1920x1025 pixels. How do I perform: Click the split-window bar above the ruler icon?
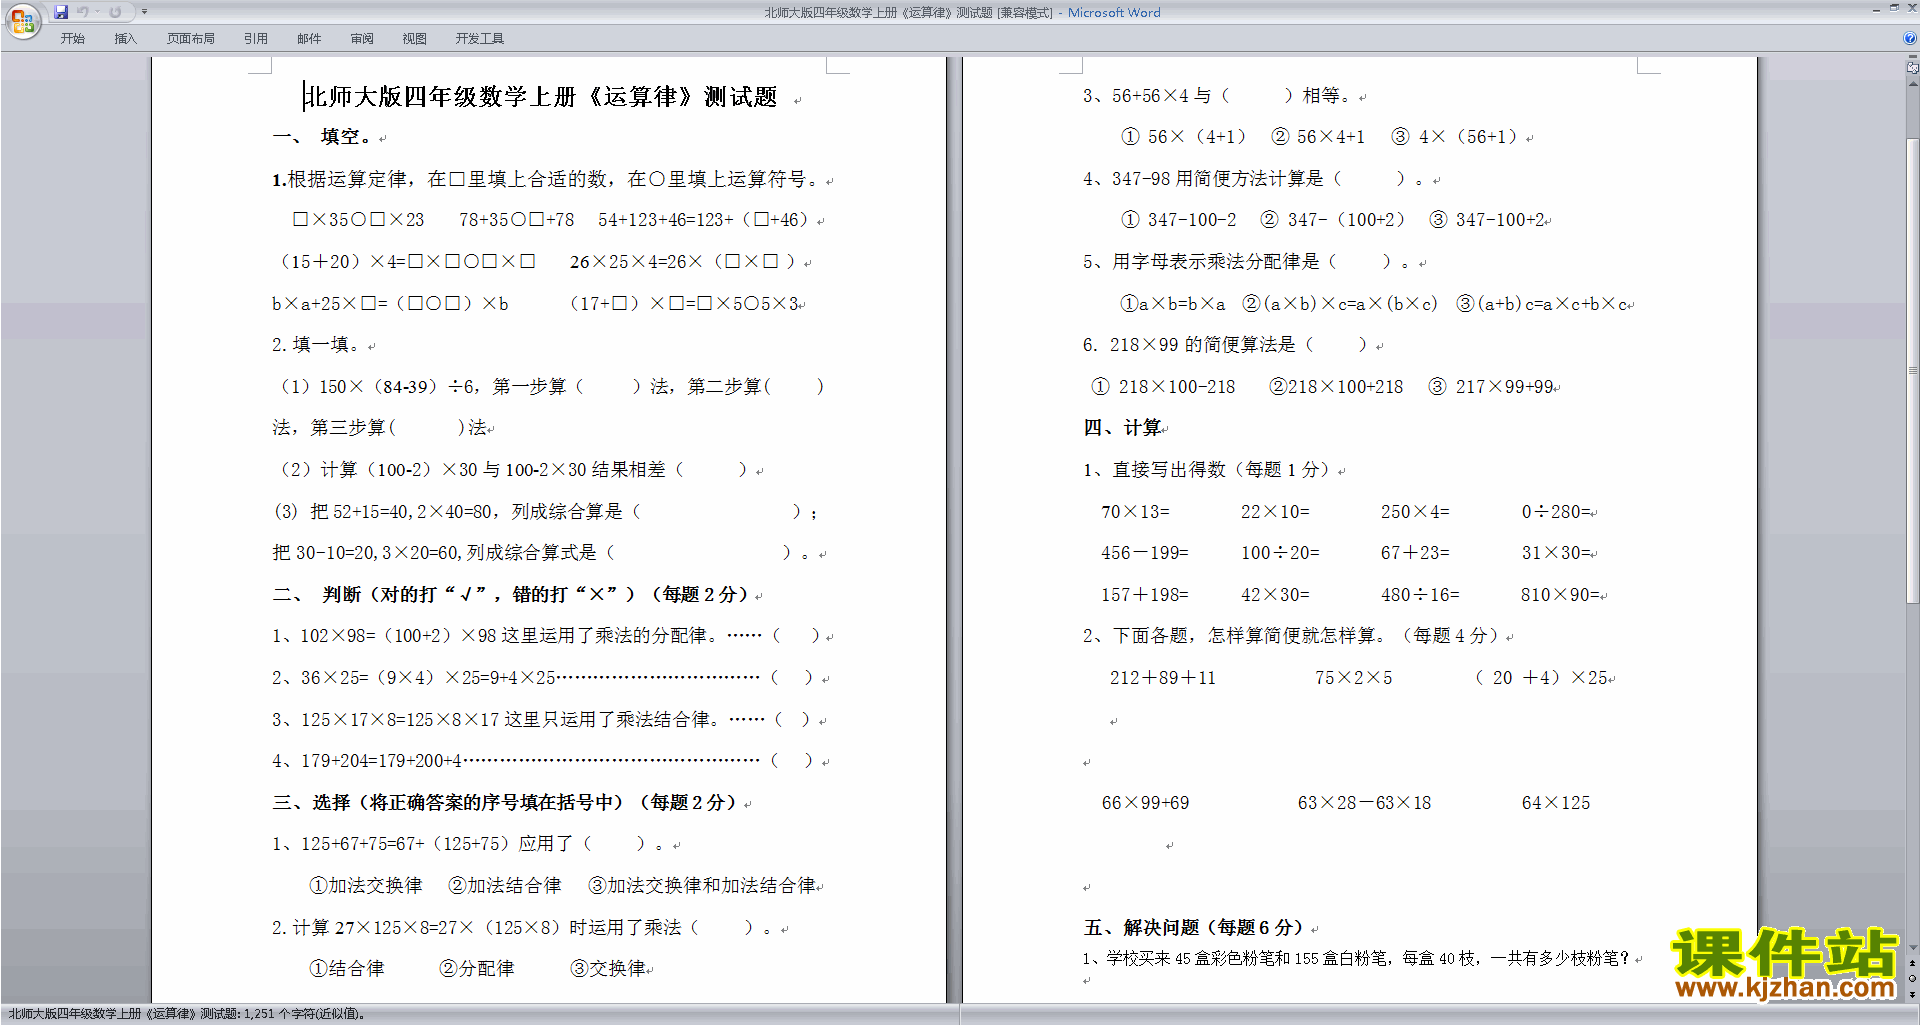coord(1913,58)
